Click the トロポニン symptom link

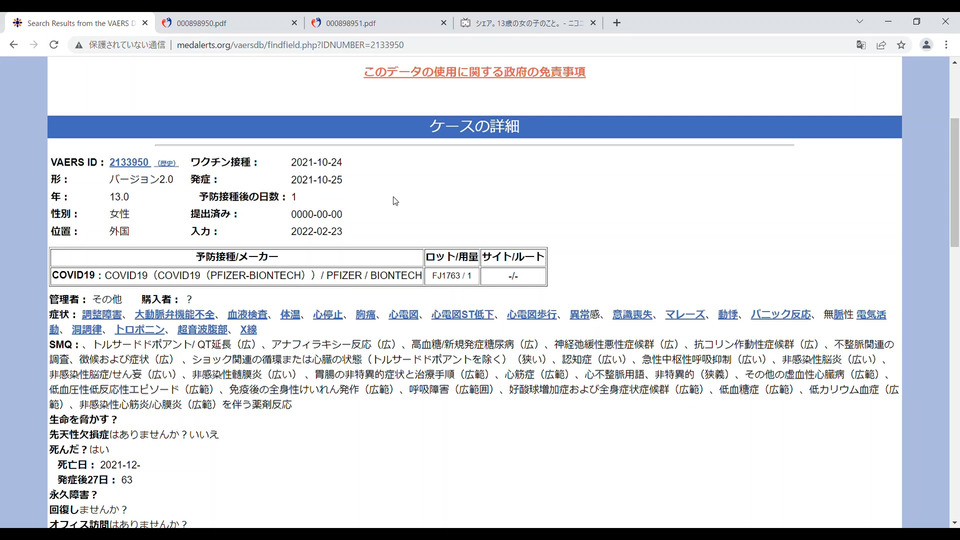pos(140,329)
